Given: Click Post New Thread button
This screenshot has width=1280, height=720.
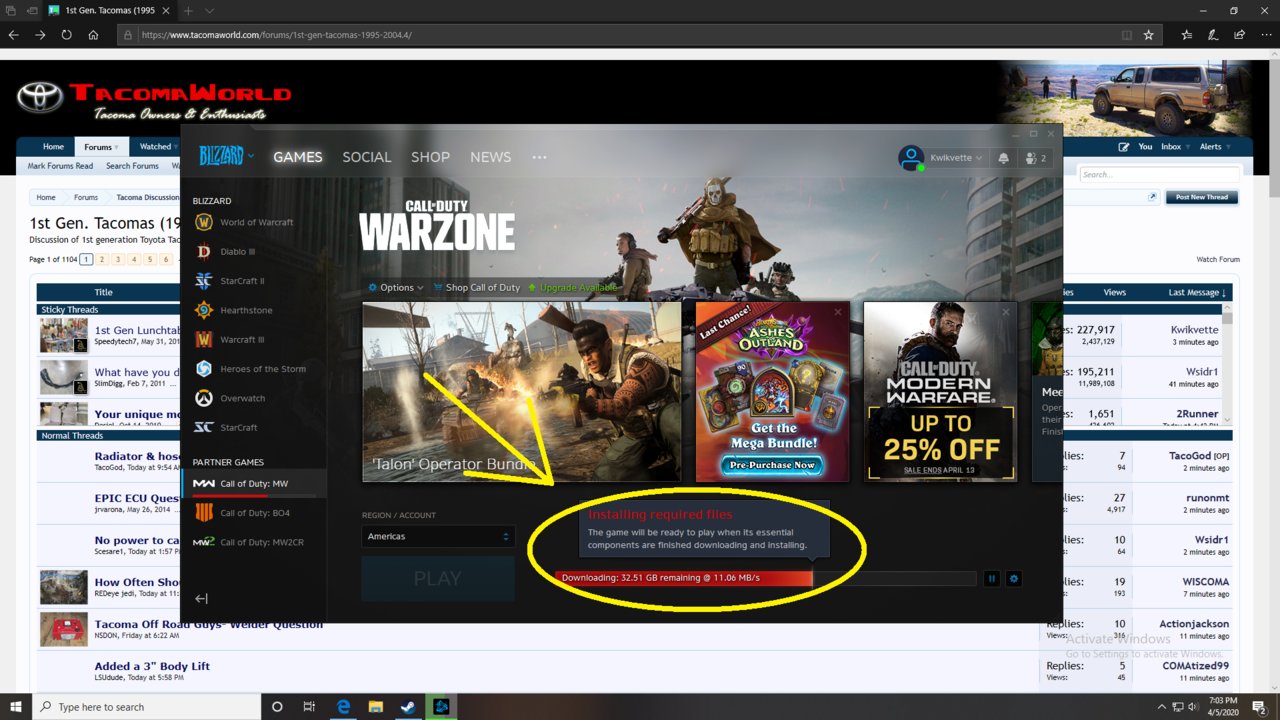Looking at the screenshot, I should (x=1202, y=197).
